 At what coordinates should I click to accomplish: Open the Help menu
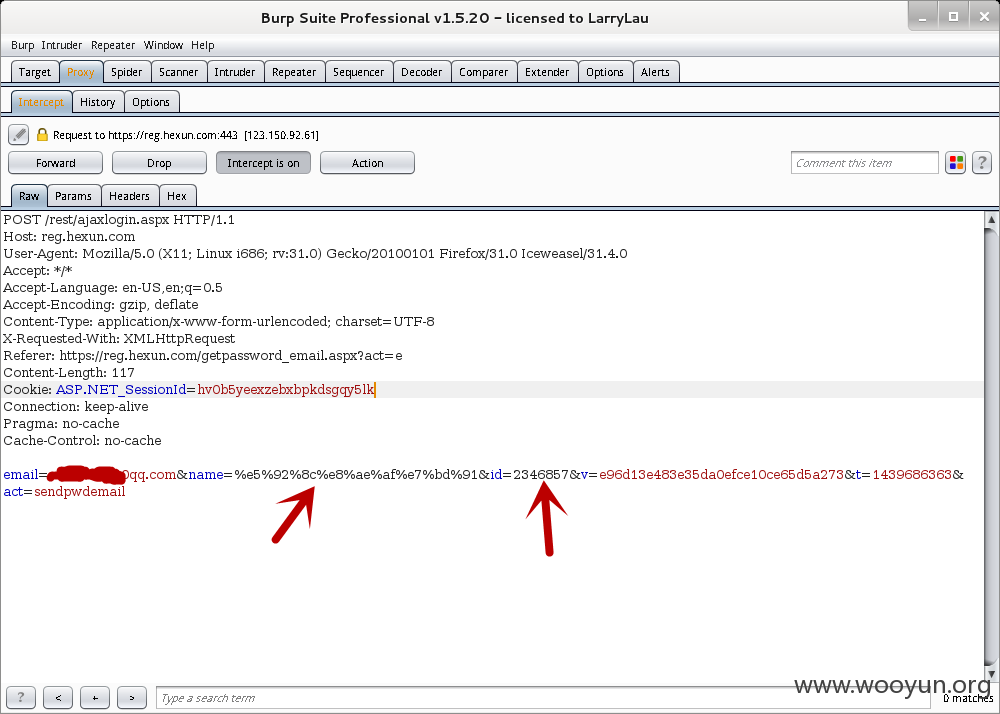point(203,45)
